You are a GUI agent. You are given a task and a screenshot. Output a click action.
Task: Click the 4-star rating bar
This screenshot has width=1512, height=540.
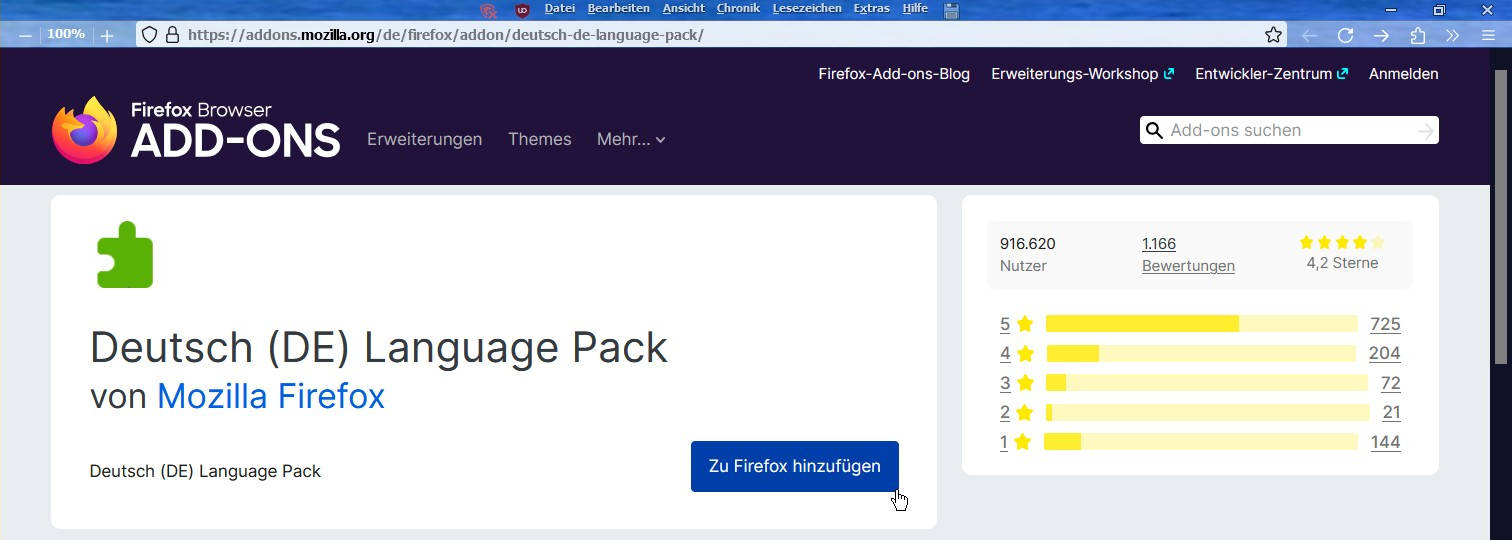[1202, 353]
